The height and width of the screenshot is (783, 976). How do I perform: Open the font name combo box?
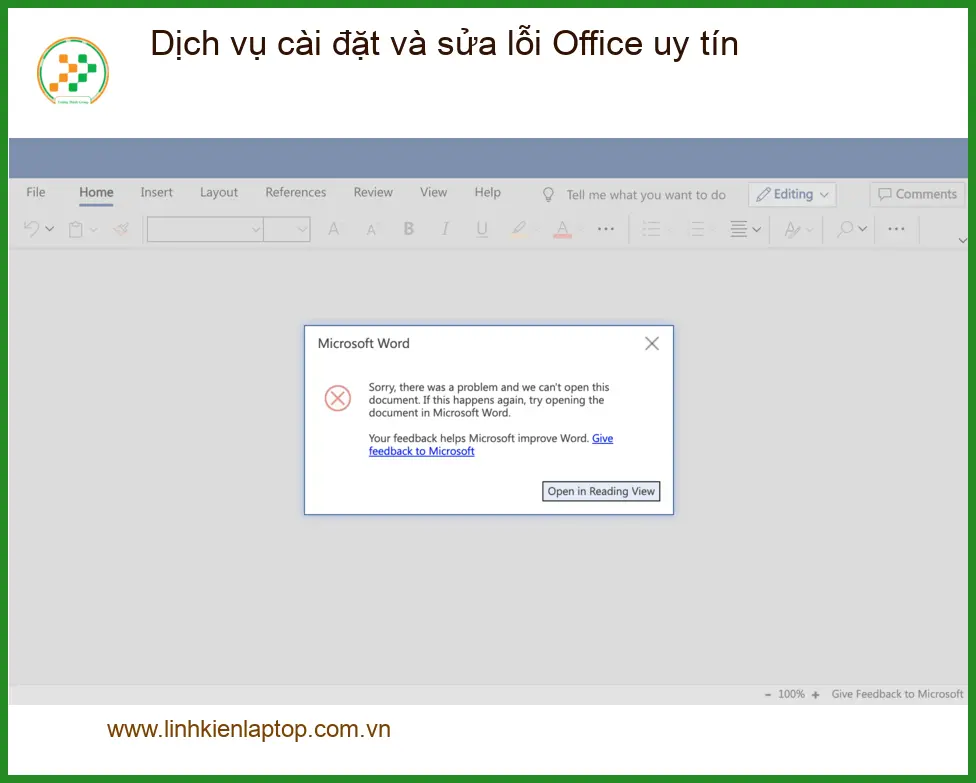tap(205, 229)
